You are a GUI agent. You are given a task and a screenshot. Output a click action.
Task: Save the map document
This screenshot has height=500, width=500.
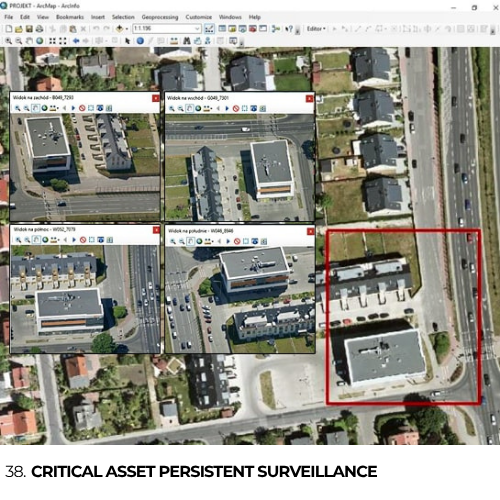click(29, 29)
